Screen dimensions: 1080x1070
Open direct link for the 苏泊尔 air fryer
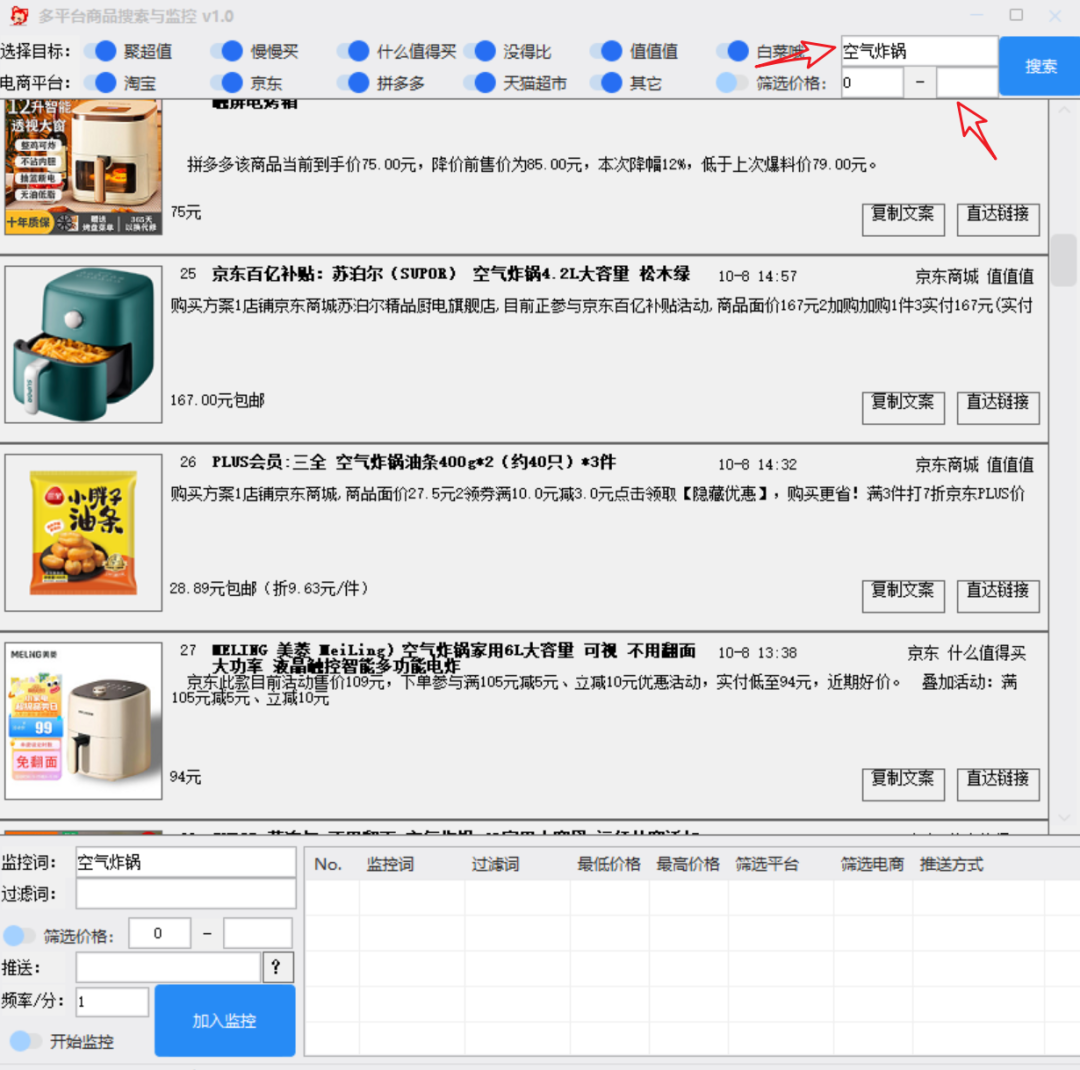tap(998, 408)
